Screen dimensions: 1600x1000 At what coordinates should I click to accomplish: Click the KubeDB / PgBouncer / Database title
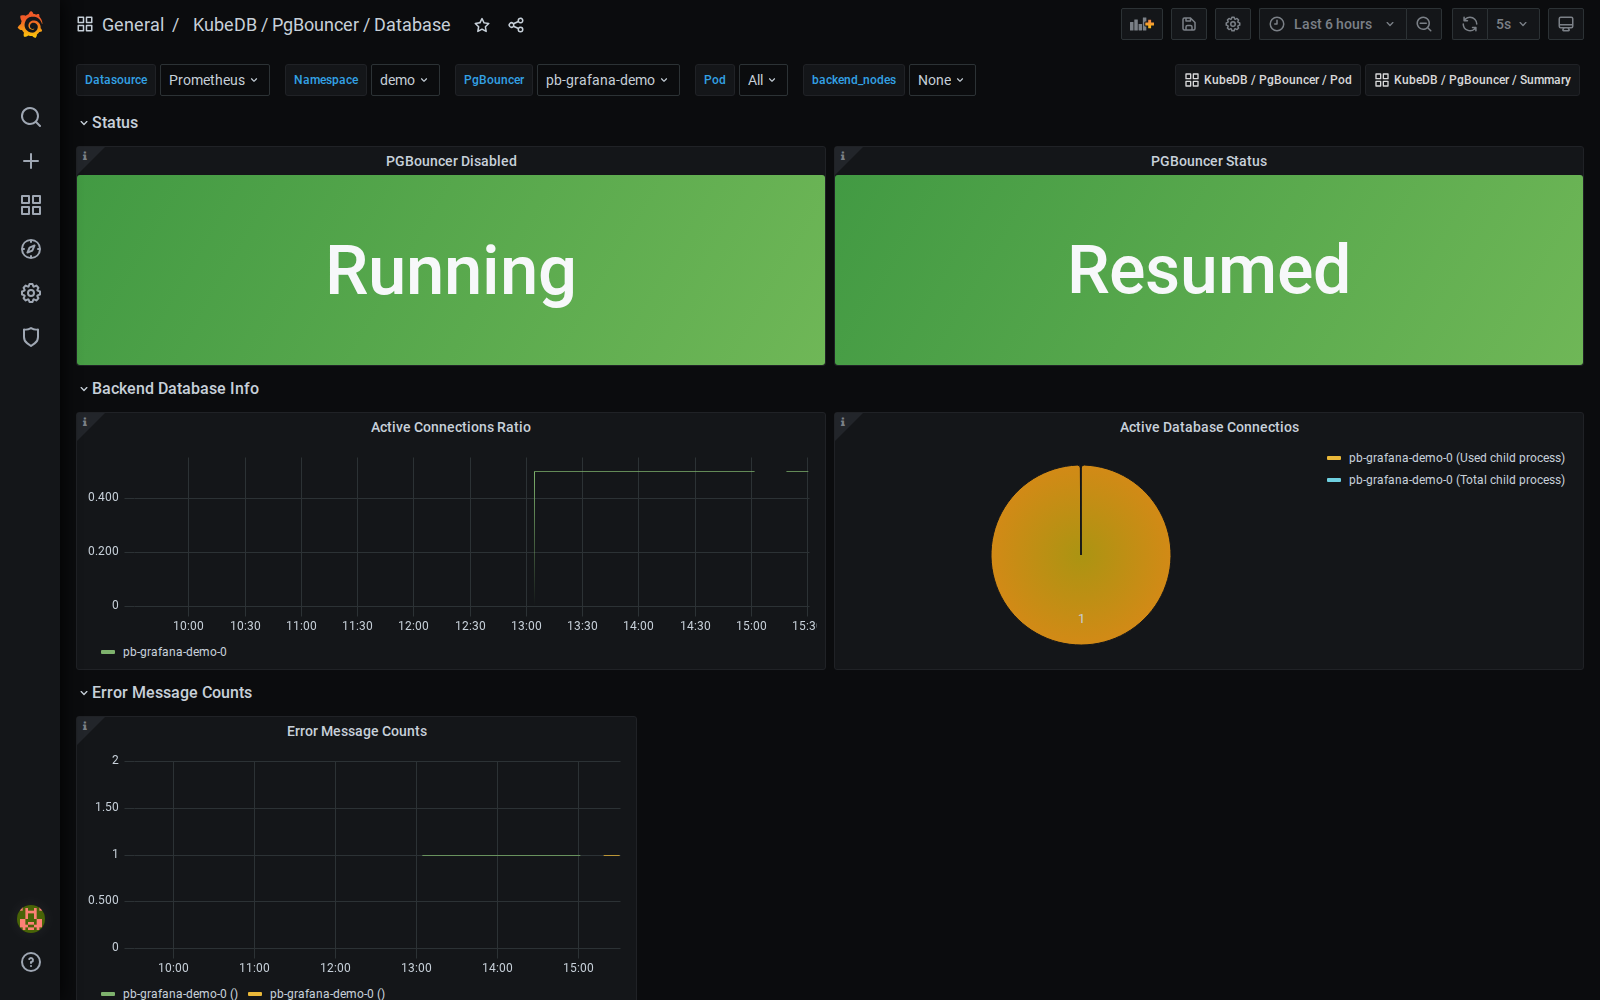coord(321,25)
